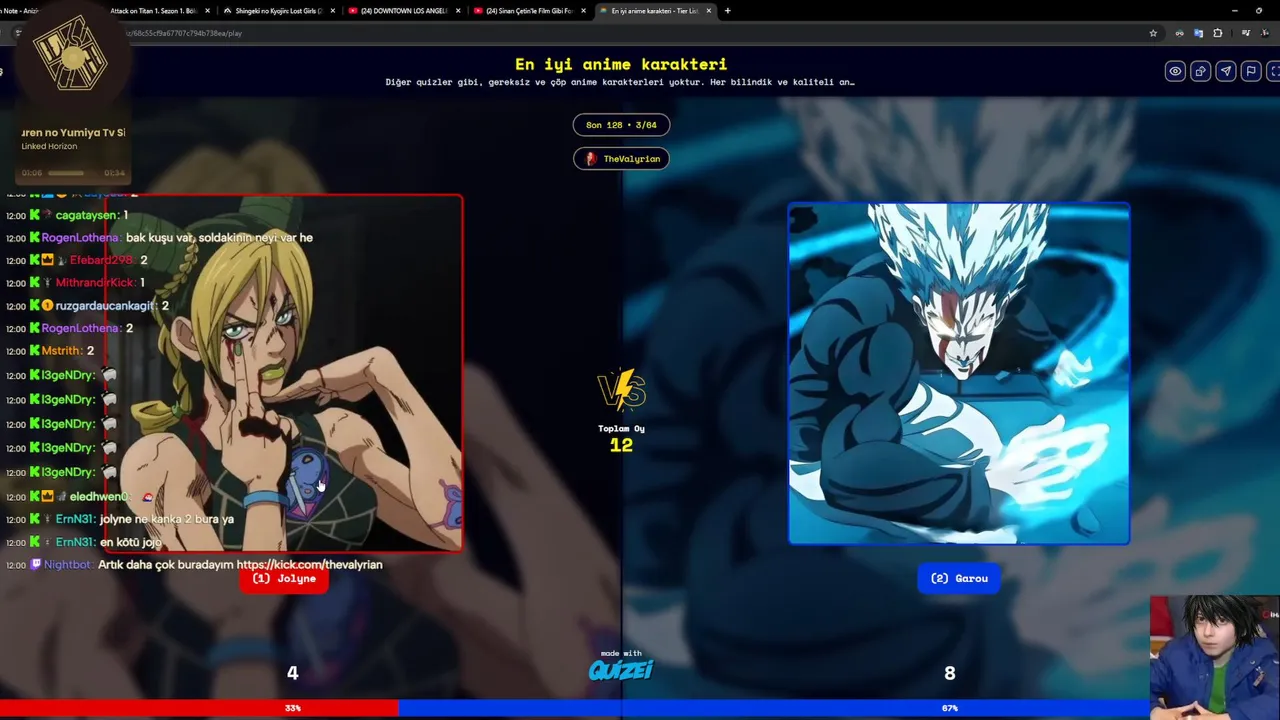The height and width of the screenshot is (720, 1280).
Task: Click chat username cagataysen
Action: coord(87,215)
